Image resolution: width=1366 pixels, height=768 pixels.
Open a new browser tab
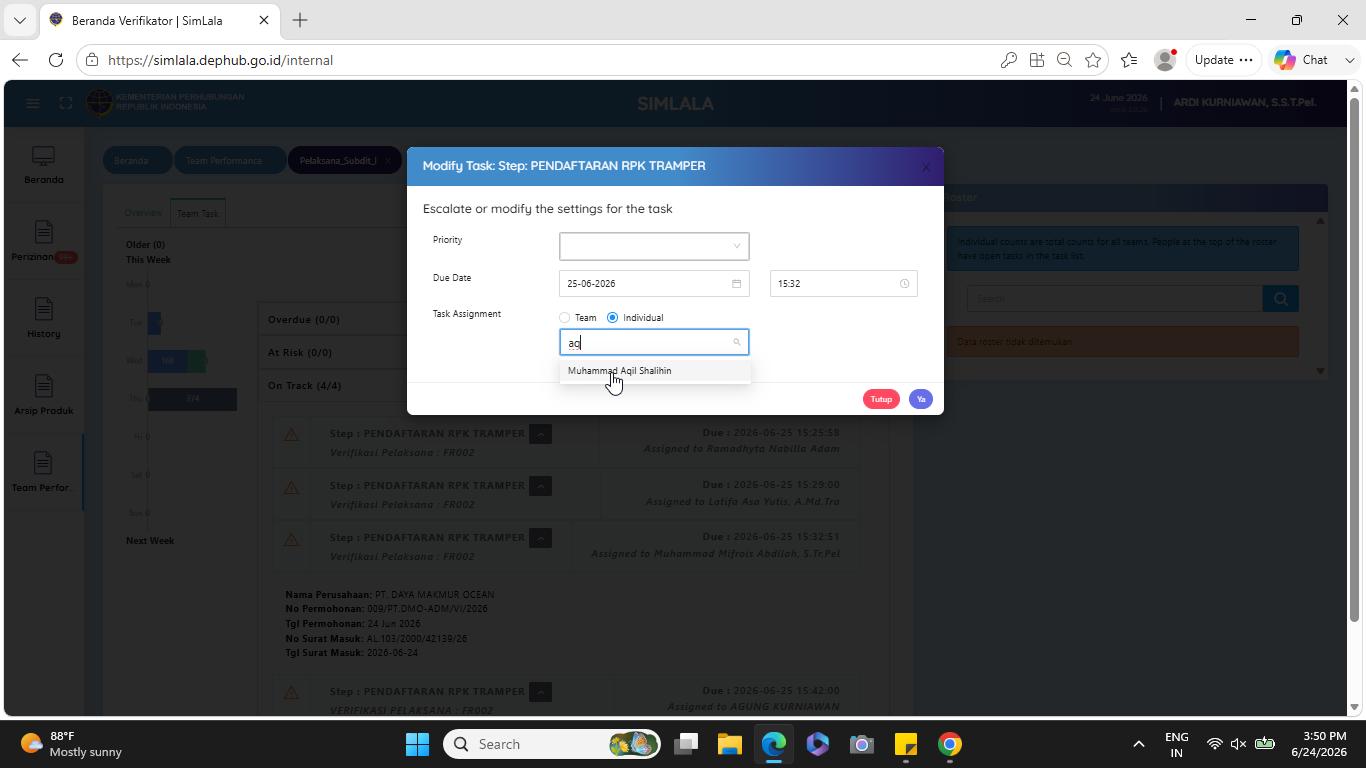click(x=300, y=20)
